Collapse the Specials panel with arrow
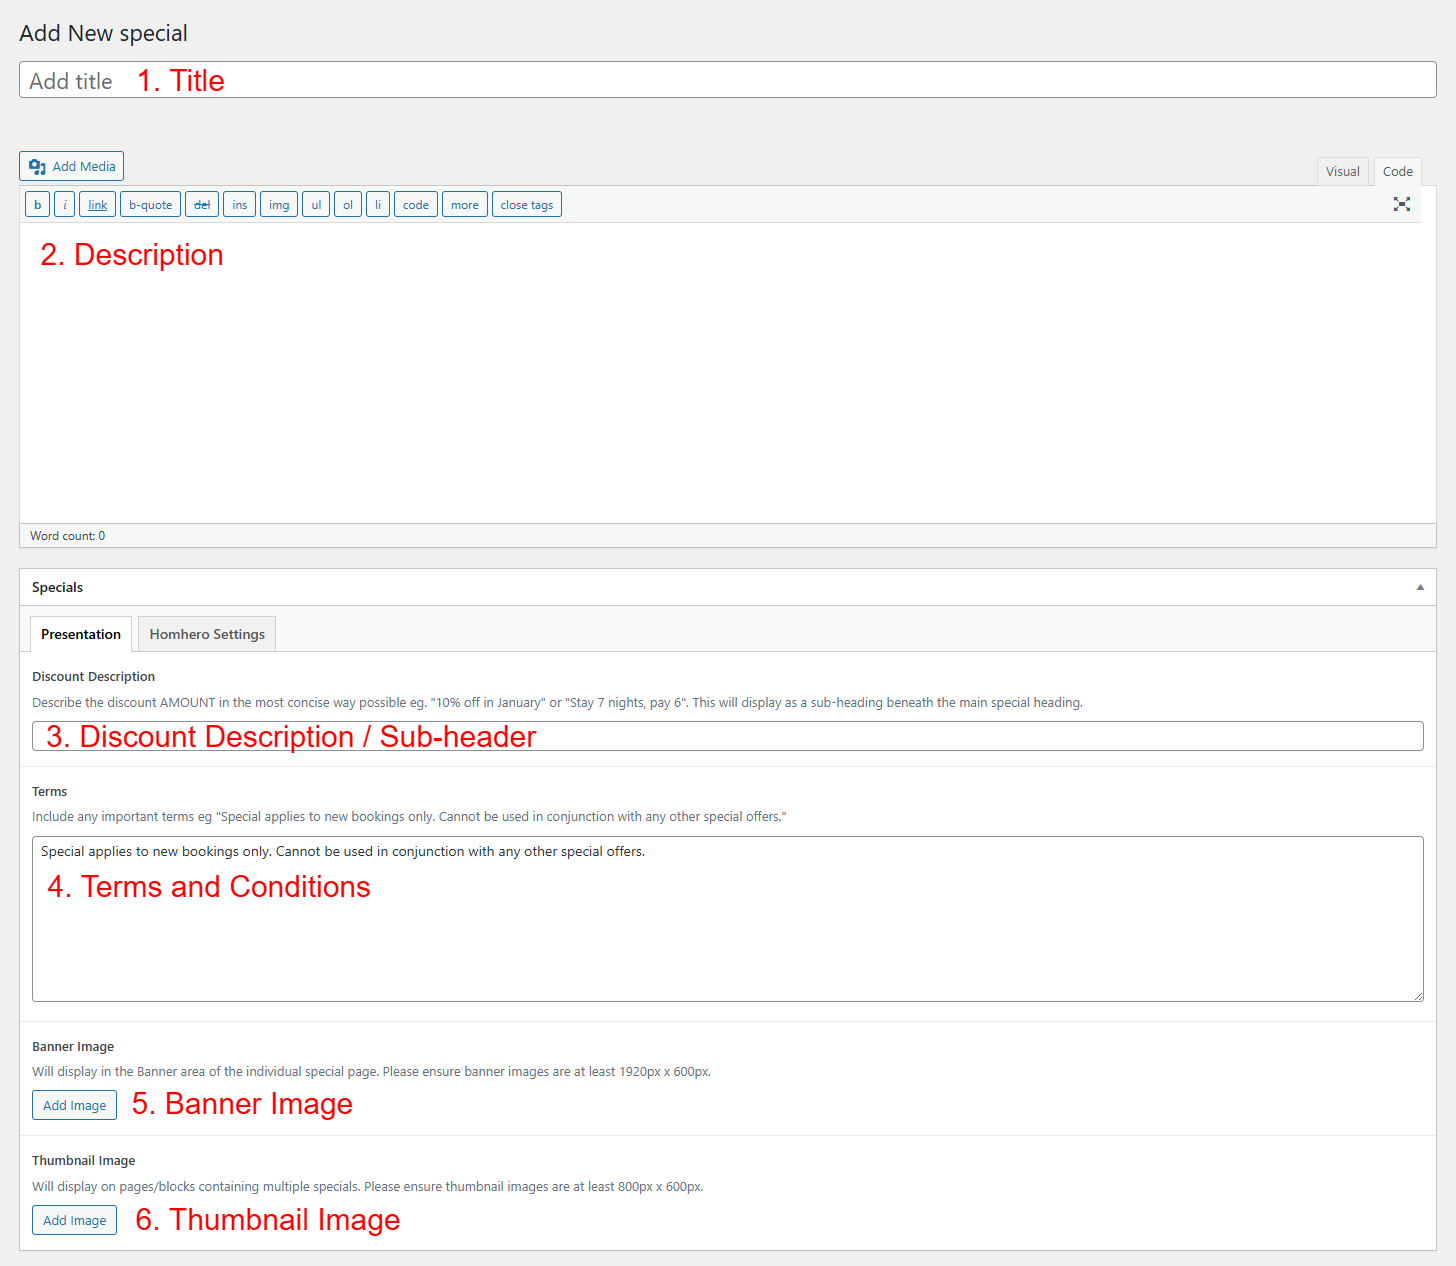The image size is (1456, 1266). 1419,587
